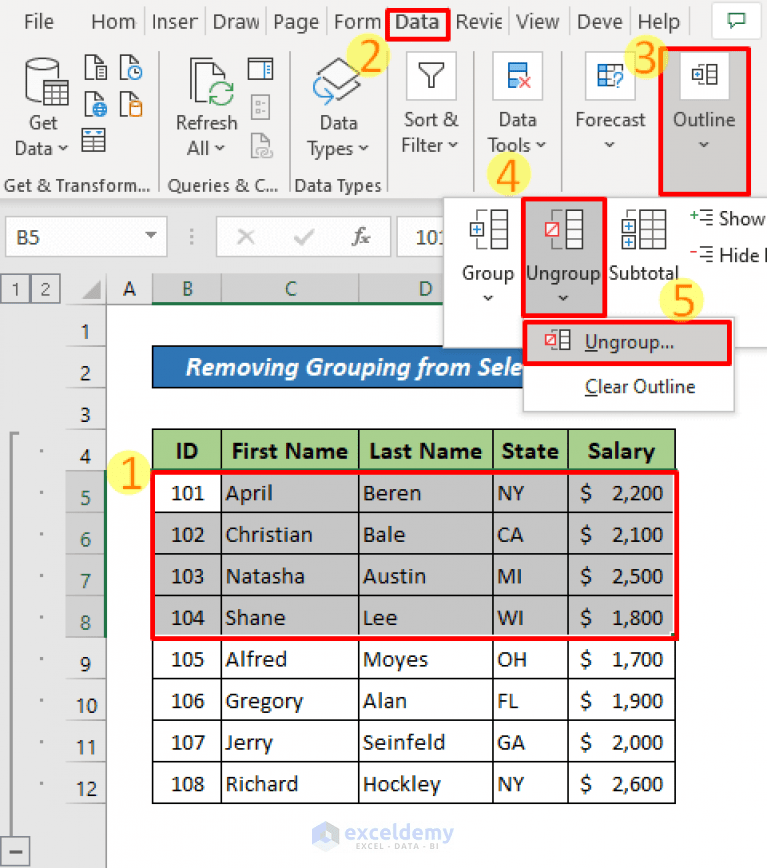The height and width of the screenshot is (868, 767).
Task: Click the Cancel X in formula bar
Action: 246,237
